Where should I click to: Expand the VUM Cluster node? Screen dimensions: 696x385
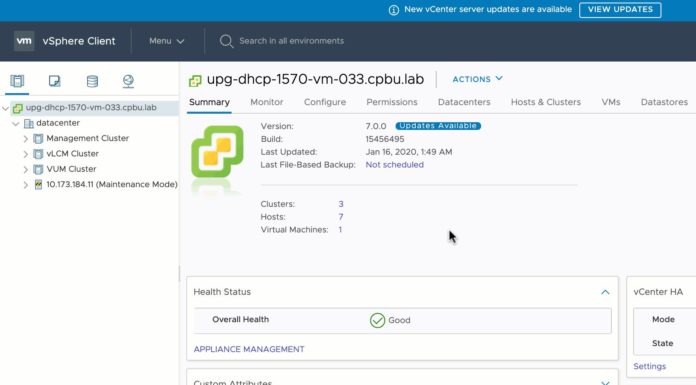(26, 170)
